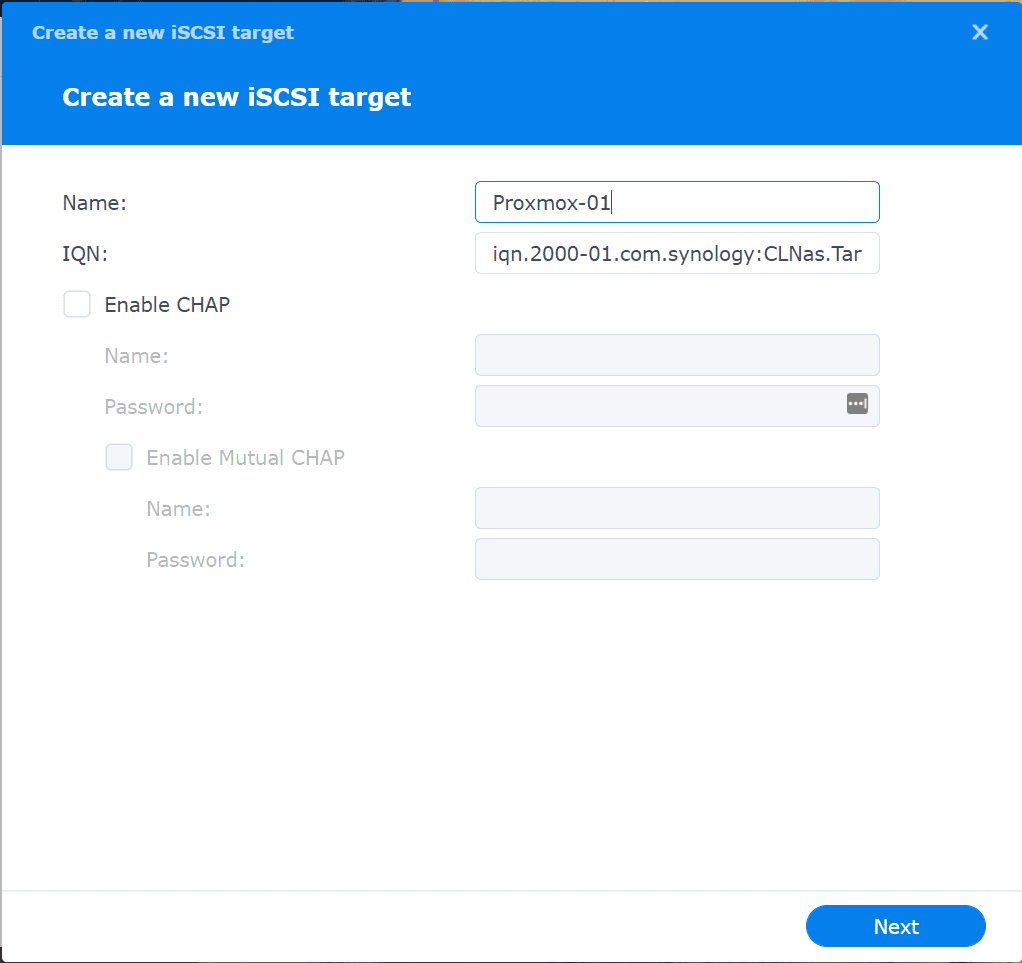Click the Mutual CHAP Name field

677,508
